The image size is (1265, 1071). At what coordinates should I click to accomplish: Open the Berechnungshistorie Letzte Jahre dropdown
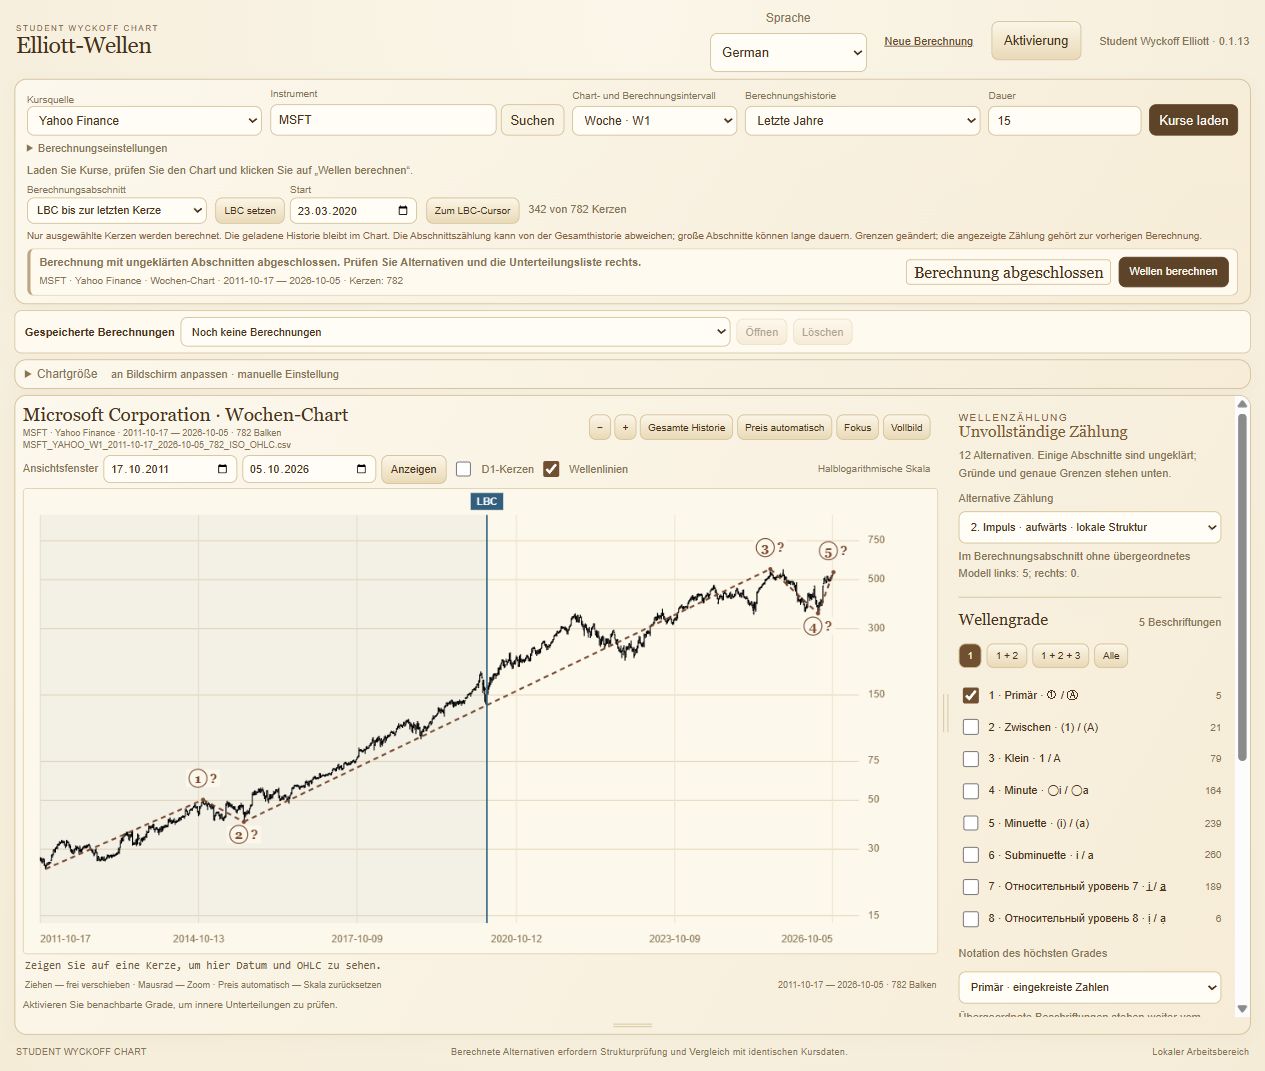point(863,121)
